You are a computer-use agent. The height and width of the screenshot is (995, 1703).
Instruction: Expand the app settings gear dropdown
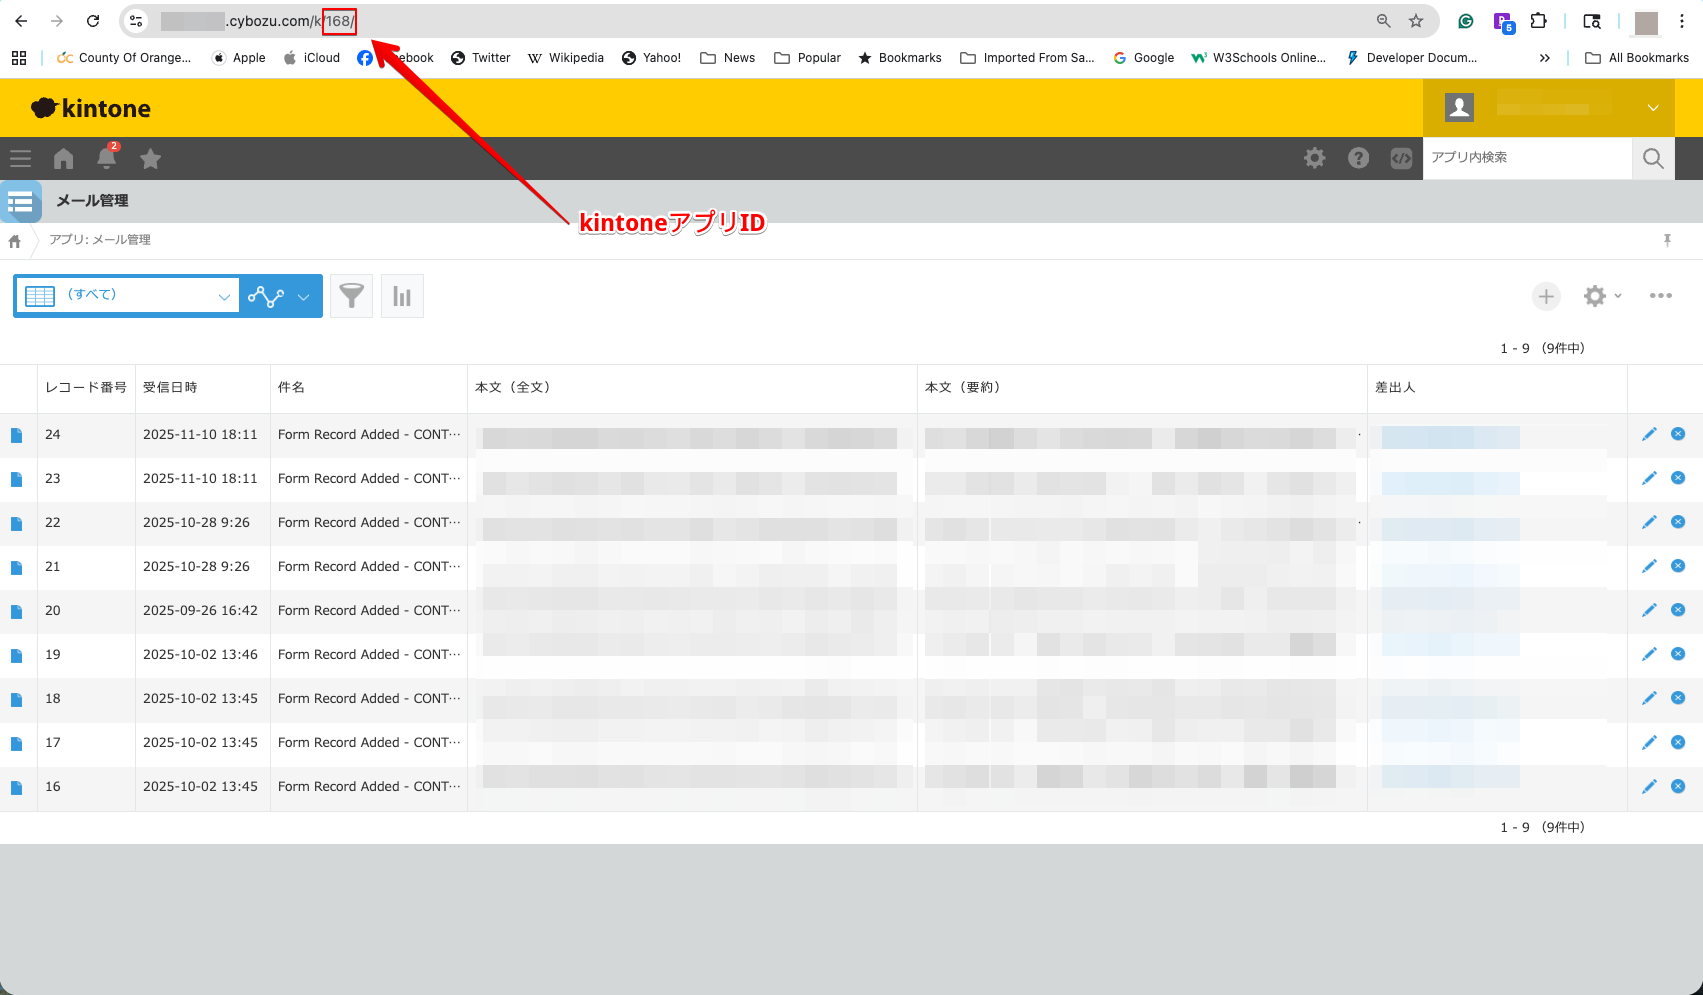pyautogui.click(x=1602, y=296)
